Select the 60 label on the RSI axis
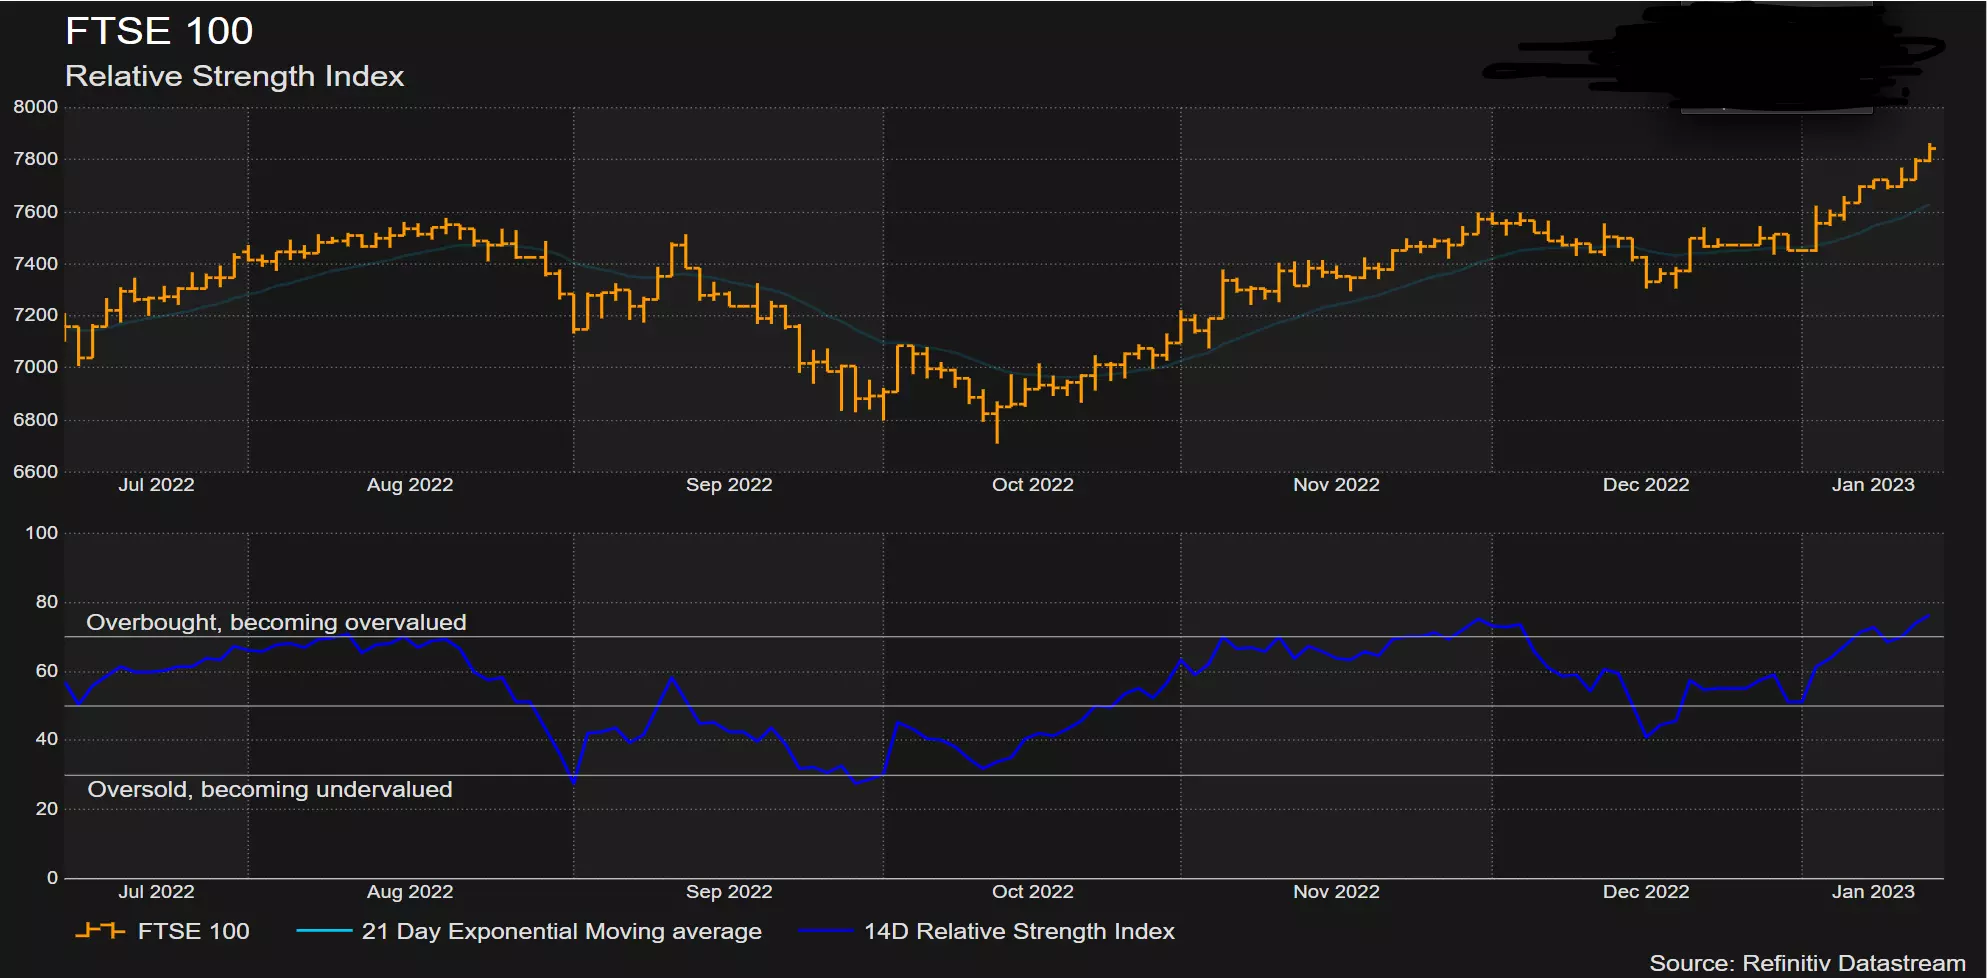The height and width of the screenshot is (978, 1987). [47, 671]
